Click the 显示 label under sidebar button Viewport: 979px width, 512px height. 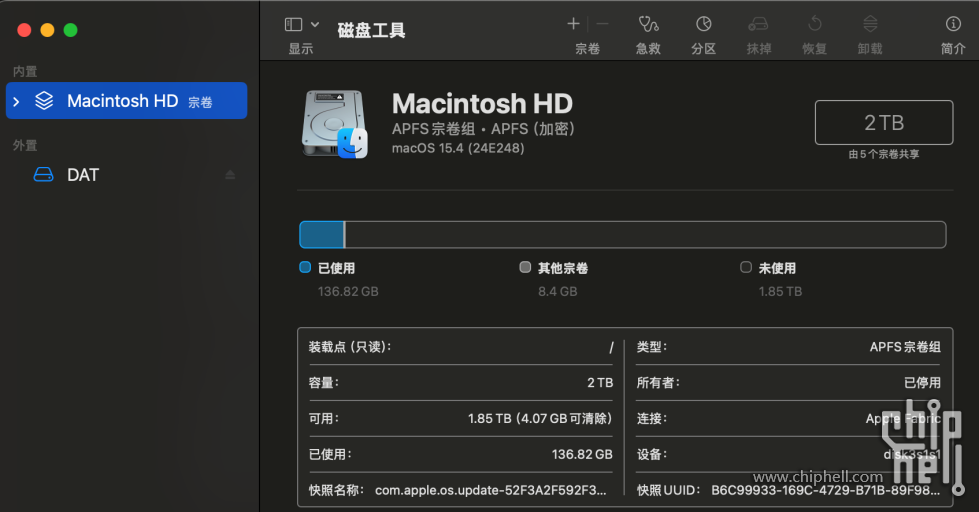tap(300, 49)
